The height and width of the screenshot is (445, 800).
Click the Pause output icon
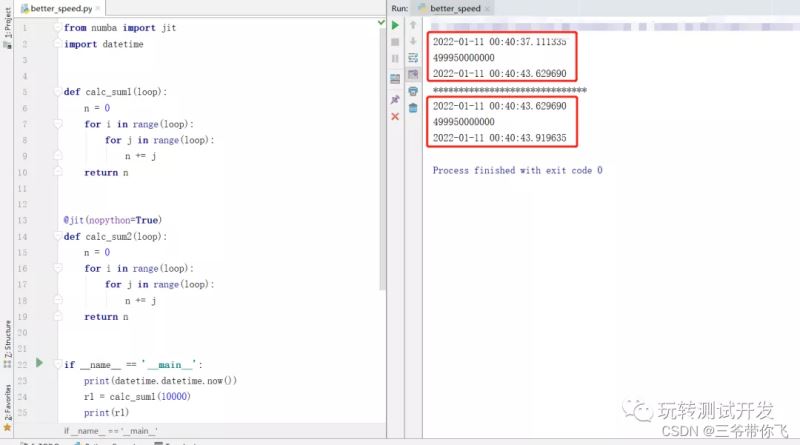coord(395,58)
